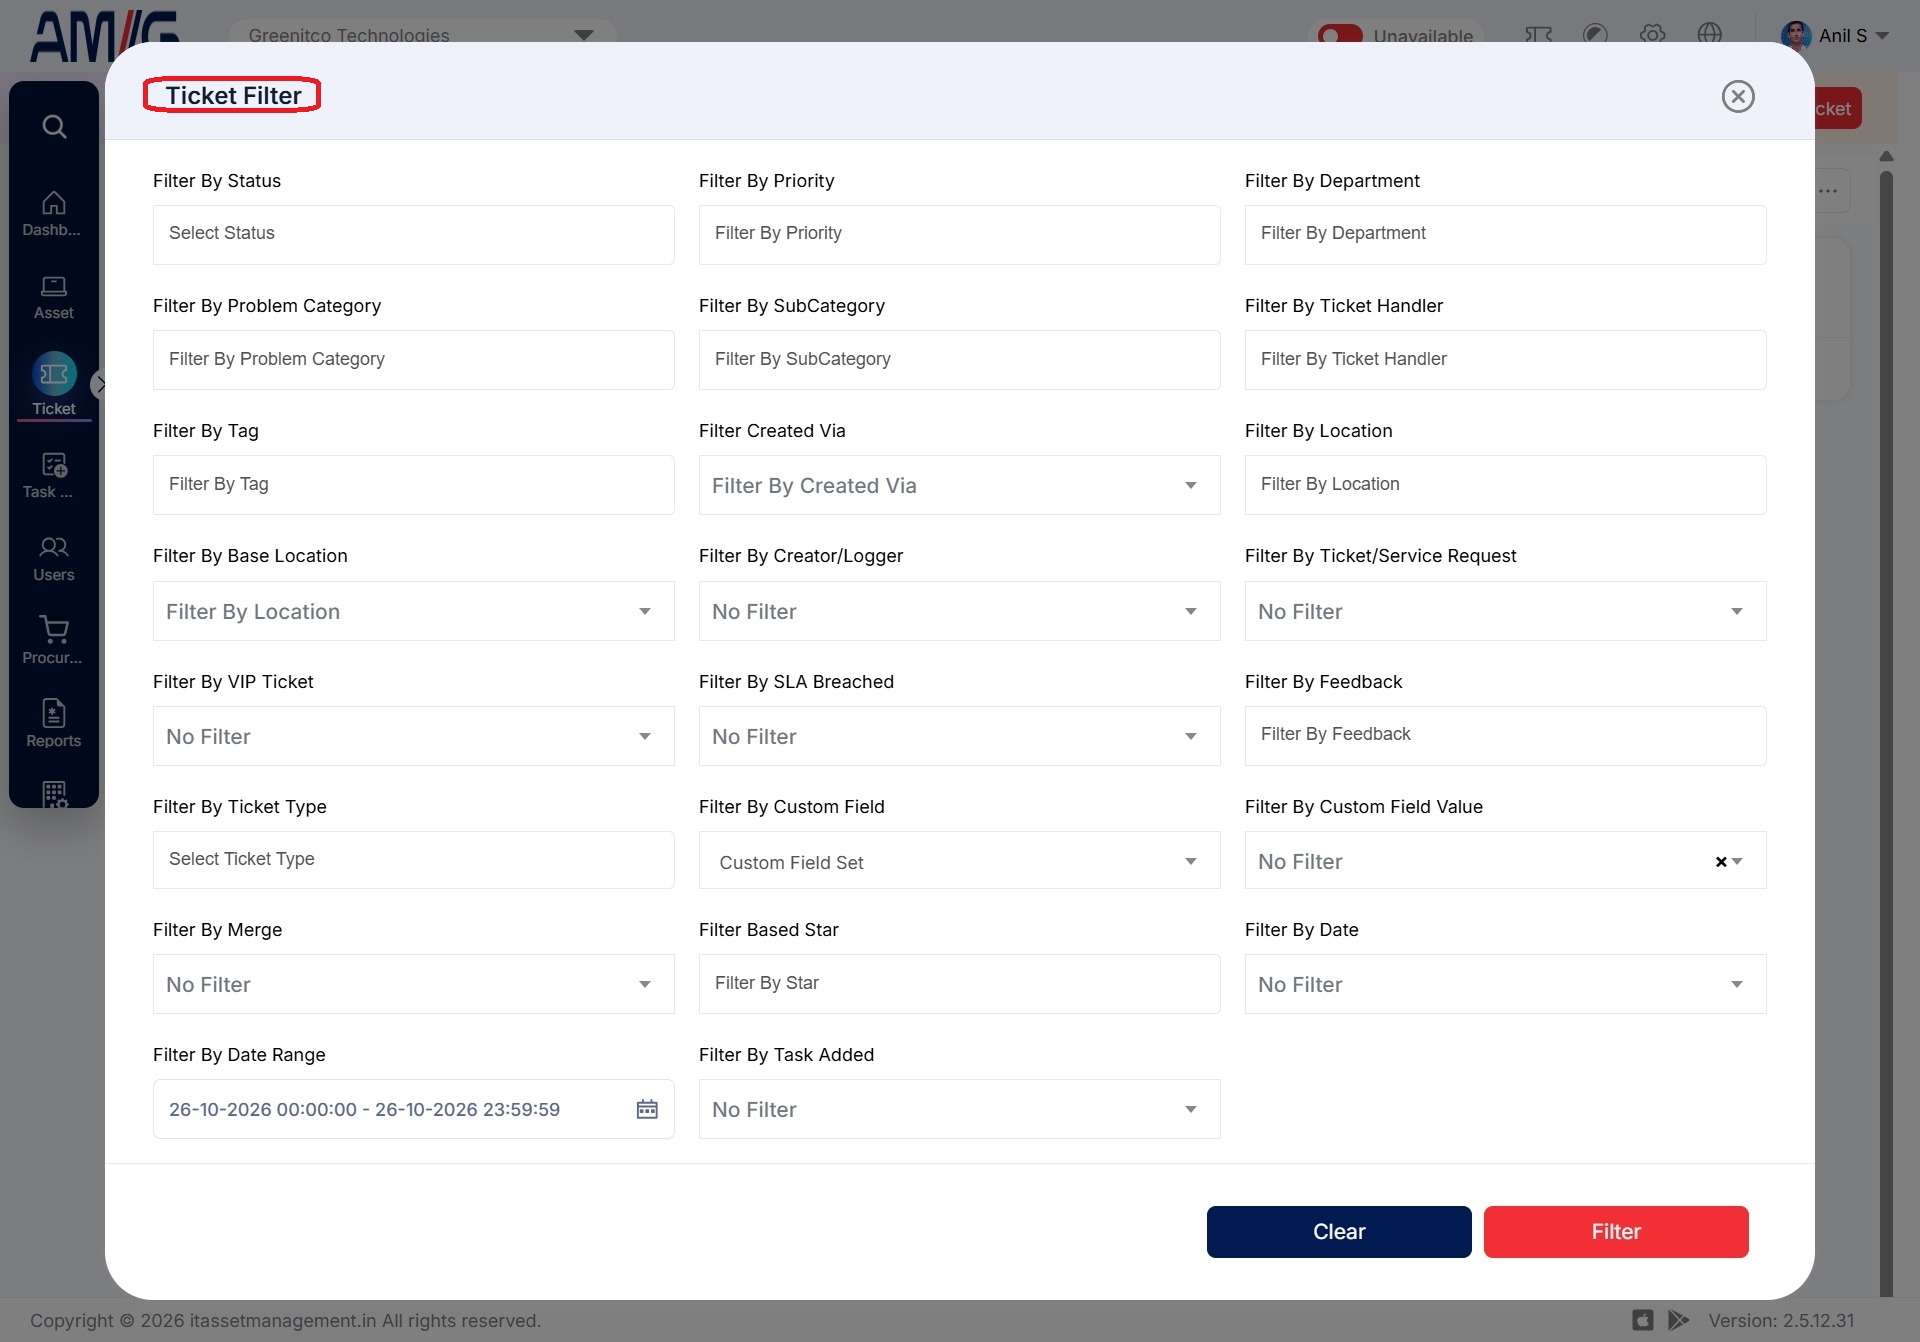Image resolution: width=1920 pixels, height=1342 pixels.
Task: Open Filter By Date dropdown
Action: click(1505, 984)
